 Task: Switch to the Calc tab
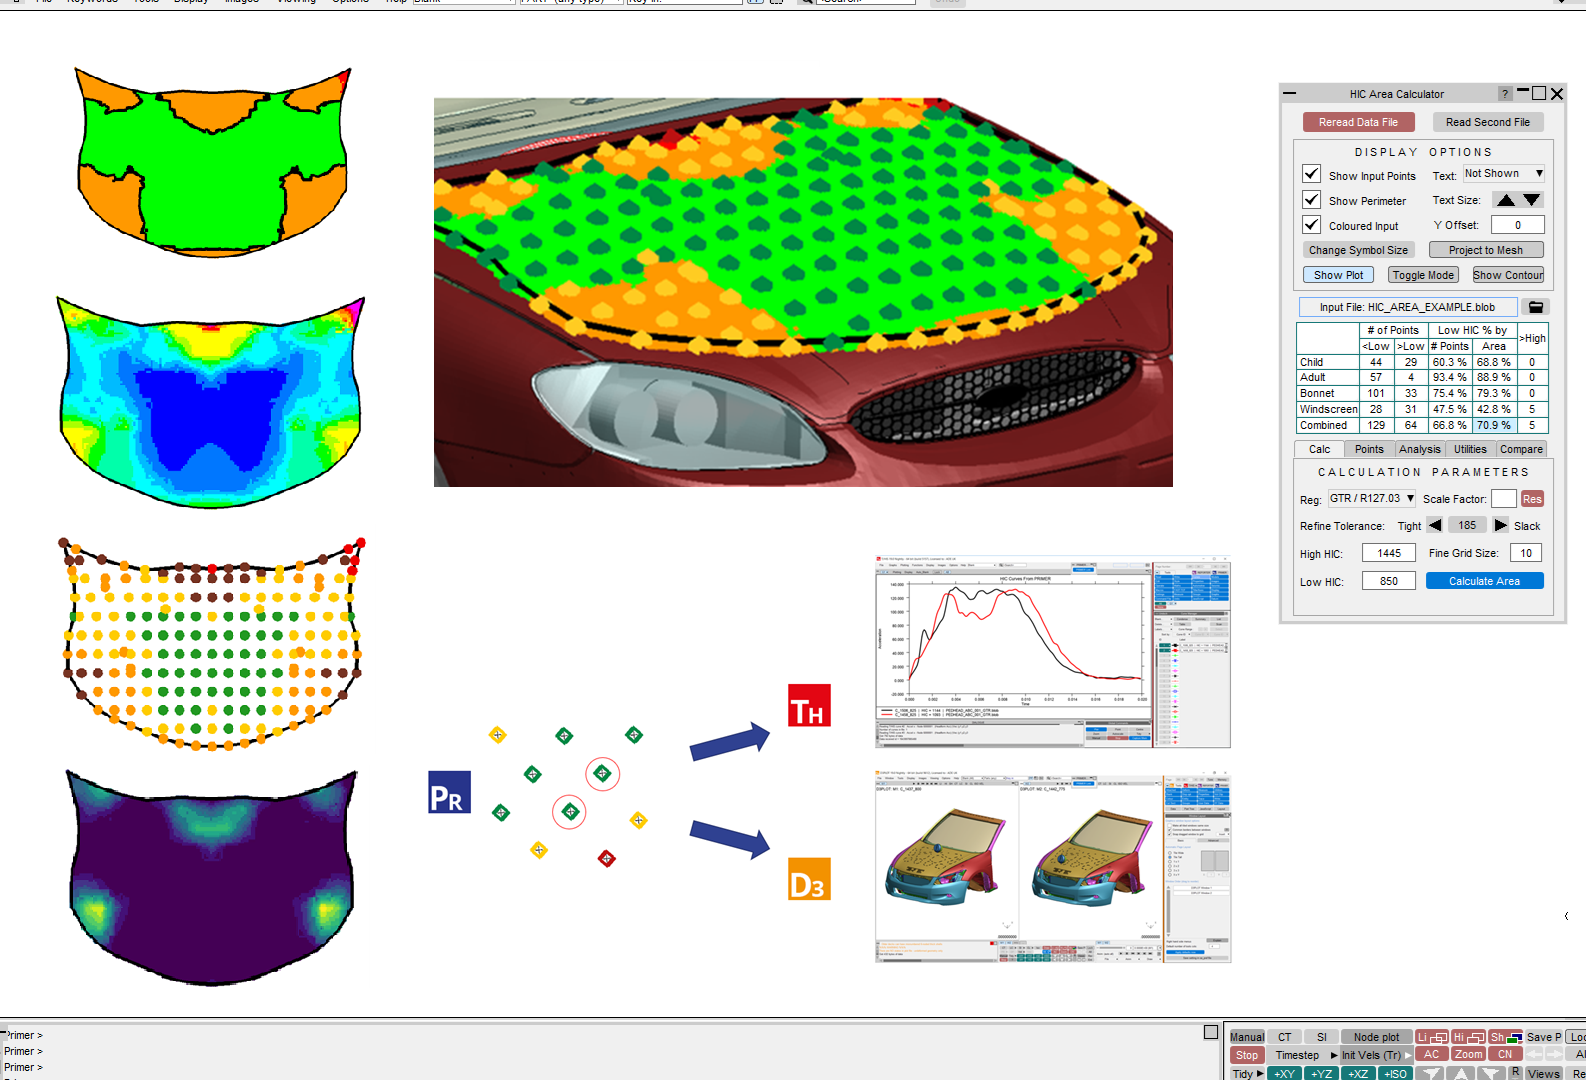pos(1319,449)
